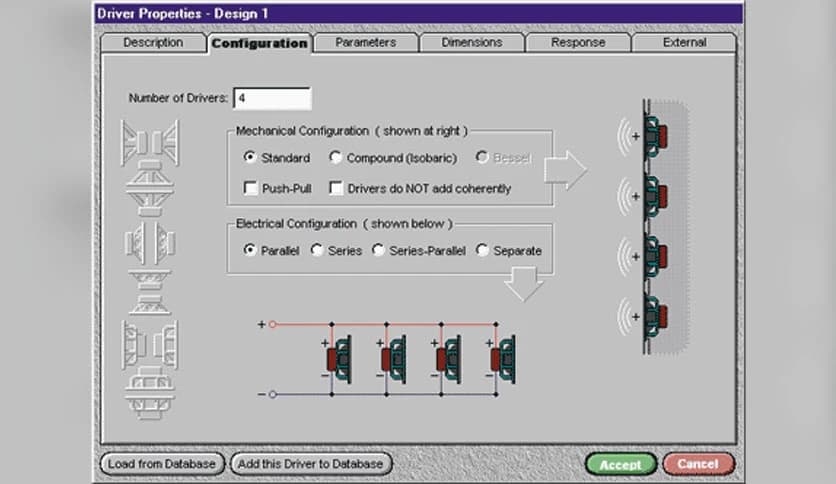Click the second driver in wiring diagram
Image resolution: width=836 pixels, height=484 pixels.
[x=395, y=359]
